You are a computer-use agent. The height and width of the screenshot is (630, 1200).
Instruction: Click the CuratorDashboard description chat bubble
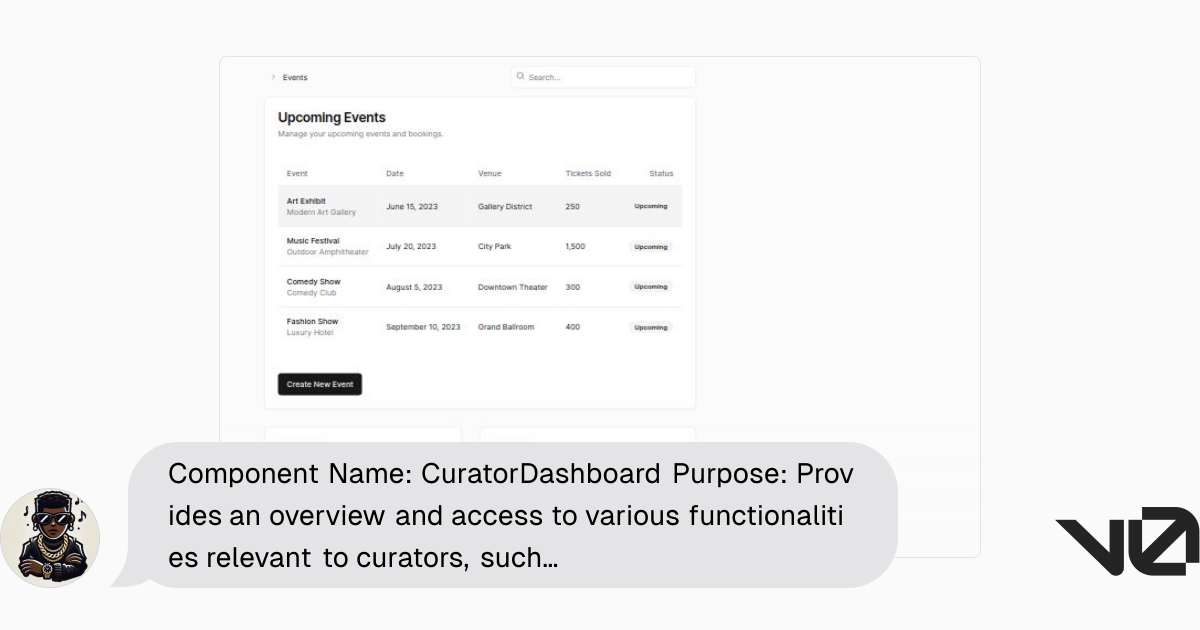coord(510,515)
